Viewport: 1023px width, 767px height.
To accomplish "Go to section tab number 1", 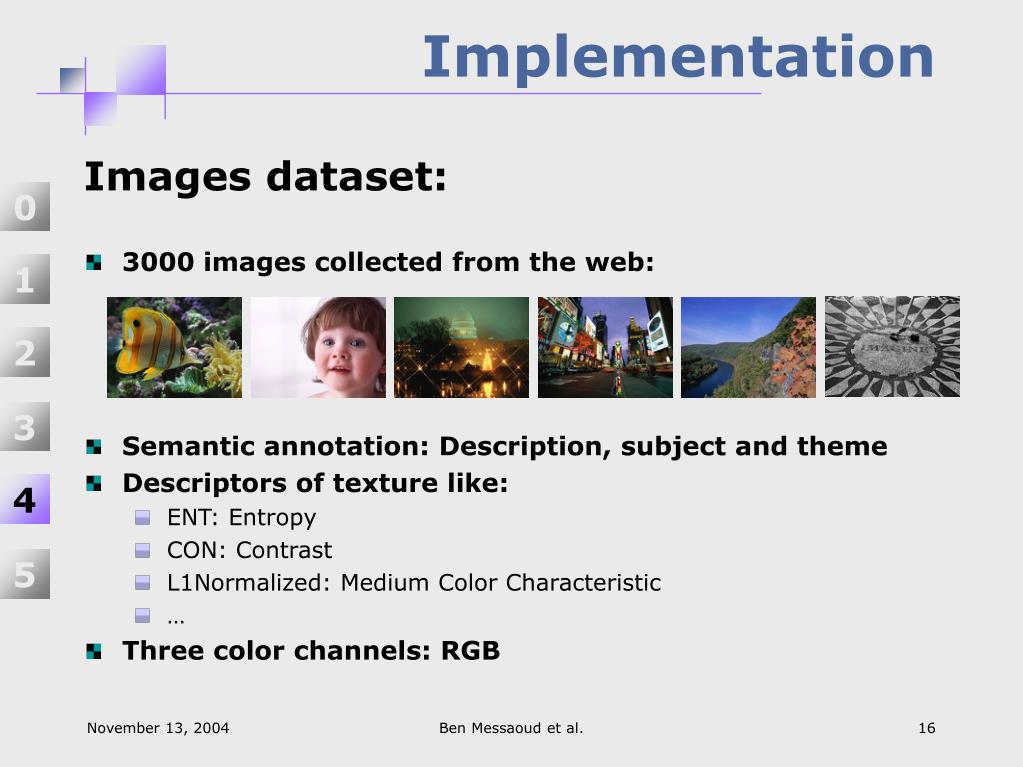I will click(x=24, y=280).
